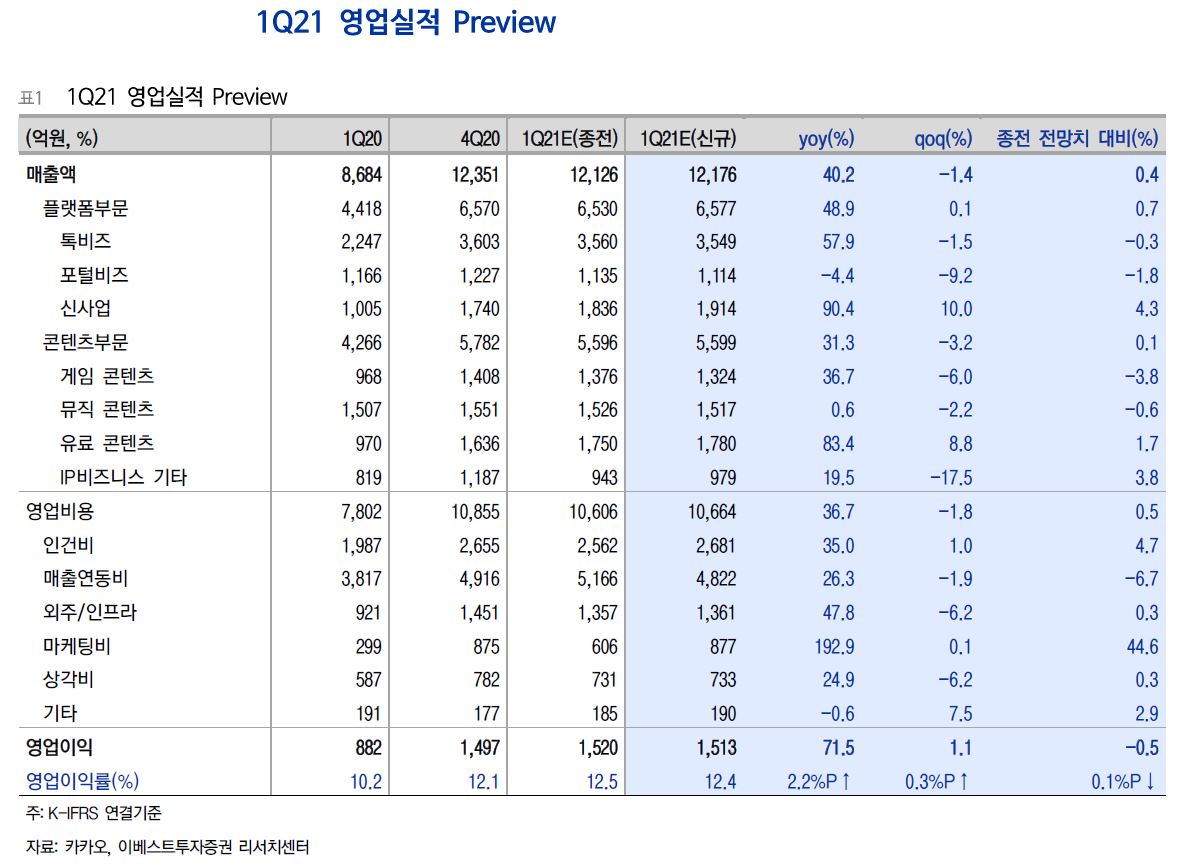Click the 1Q20 revenue value '8,684'

361,175
